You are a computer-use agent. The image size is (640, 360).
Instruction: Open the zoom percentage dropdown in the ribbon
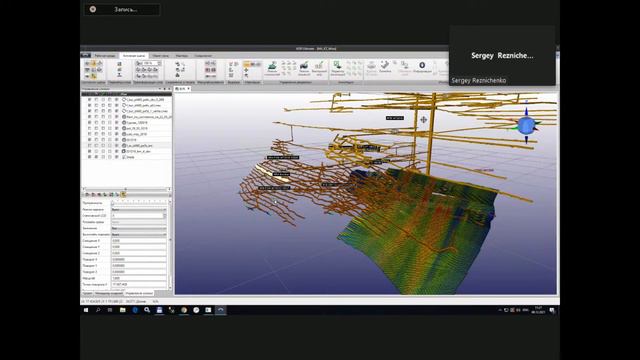click(x=159, y=63)
